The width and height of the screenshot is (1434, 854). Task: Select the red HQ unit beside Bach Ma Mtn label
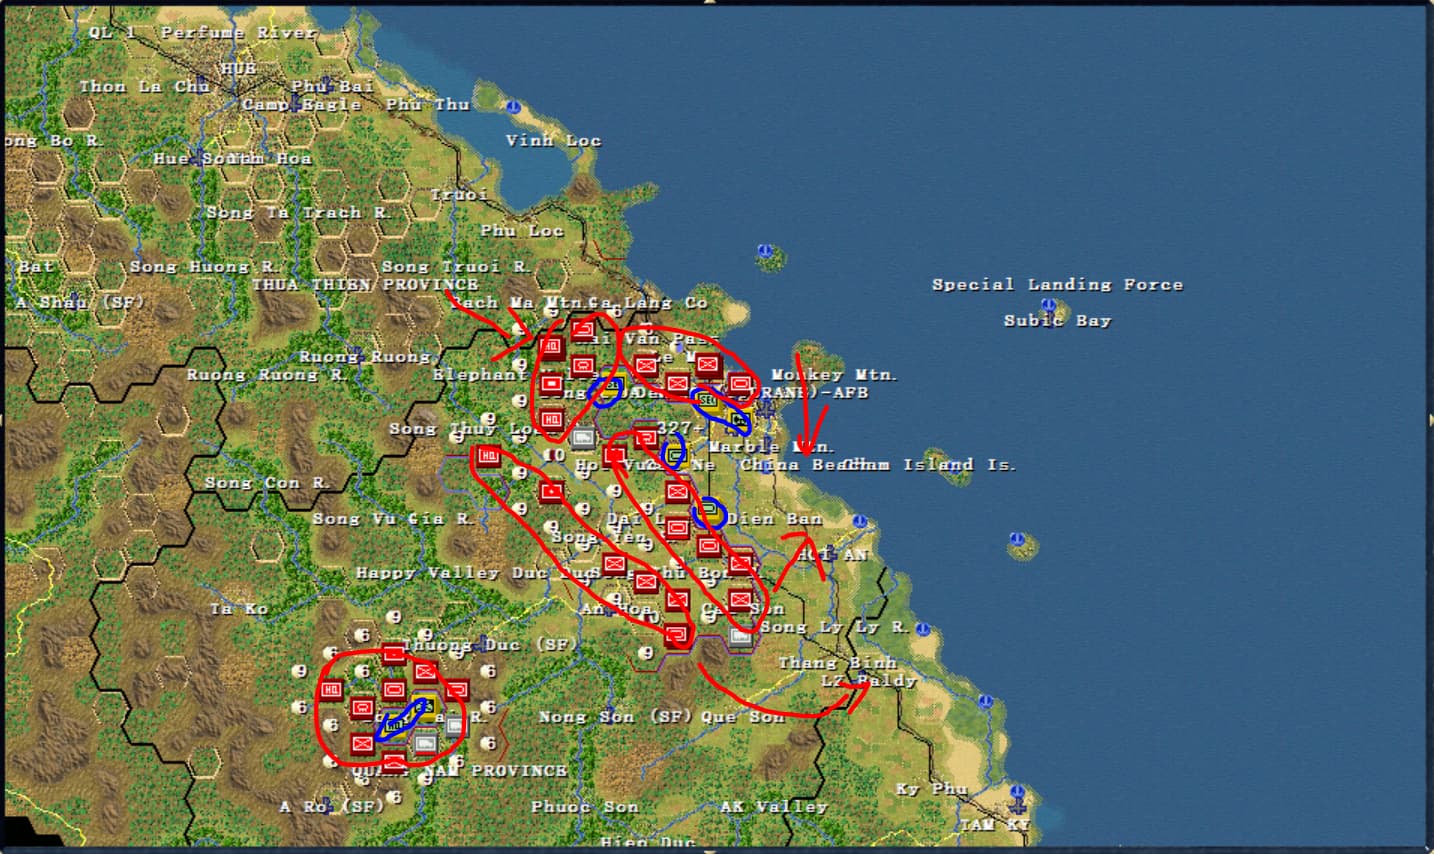(552, 348)
